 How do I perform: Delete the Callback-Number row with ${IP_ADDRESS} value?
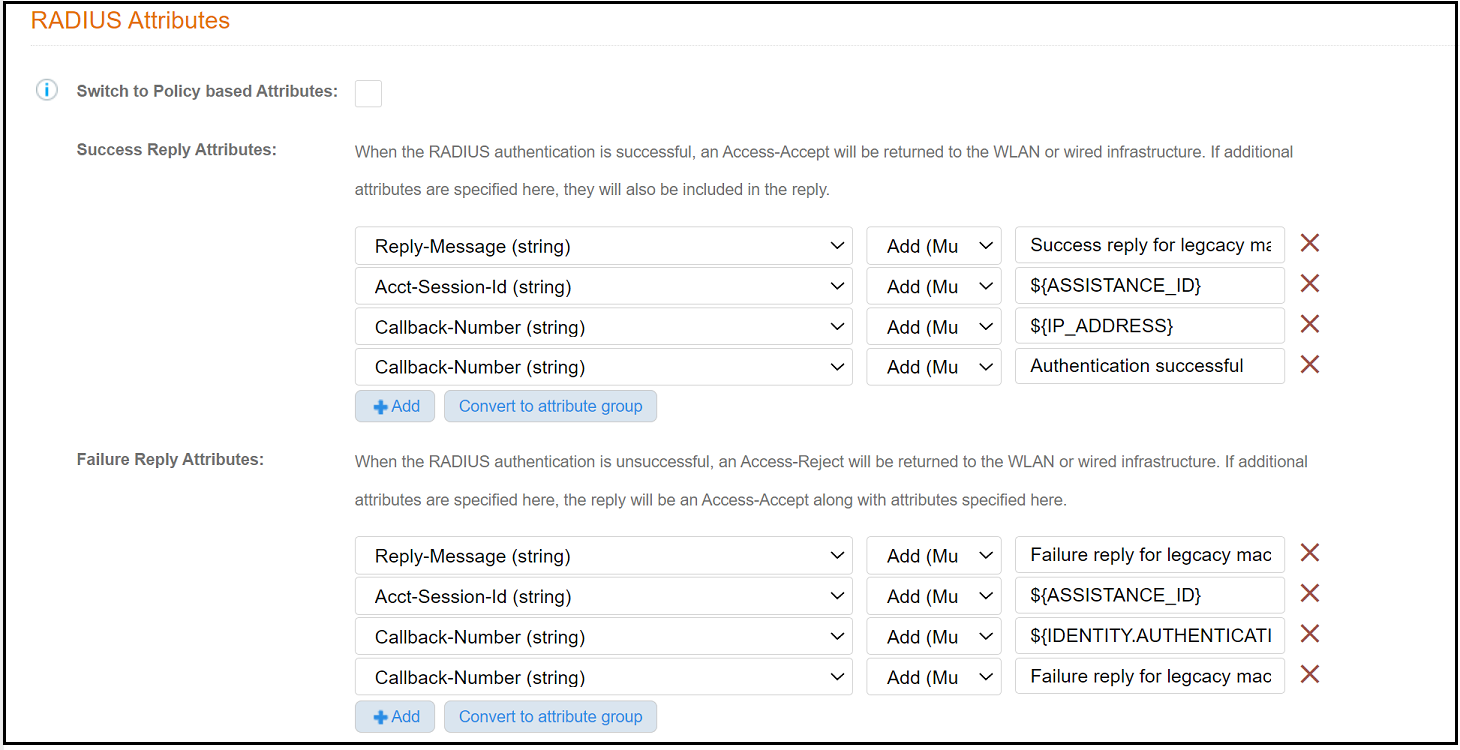point(1309,324)
